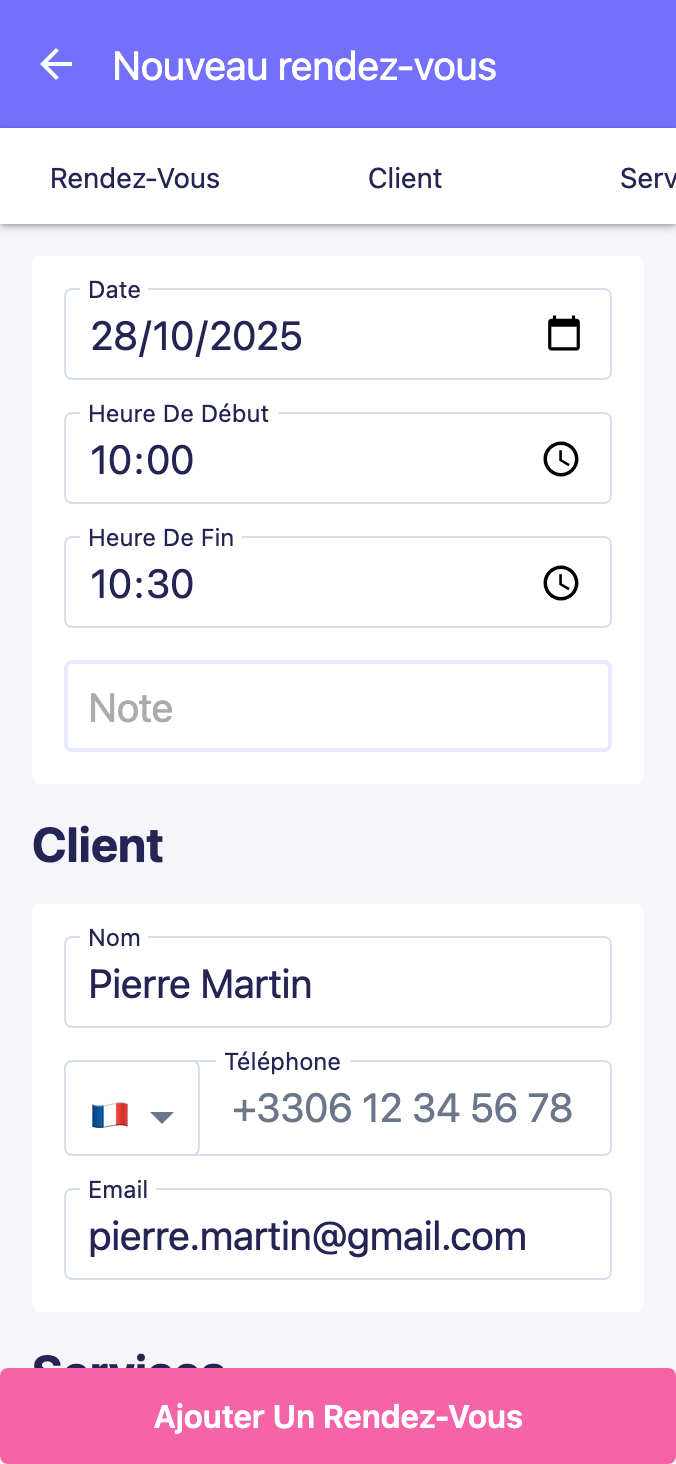Switch to the Rendez-Vous tab
The width and height of the screenshot is (676, 1464).
135,179
